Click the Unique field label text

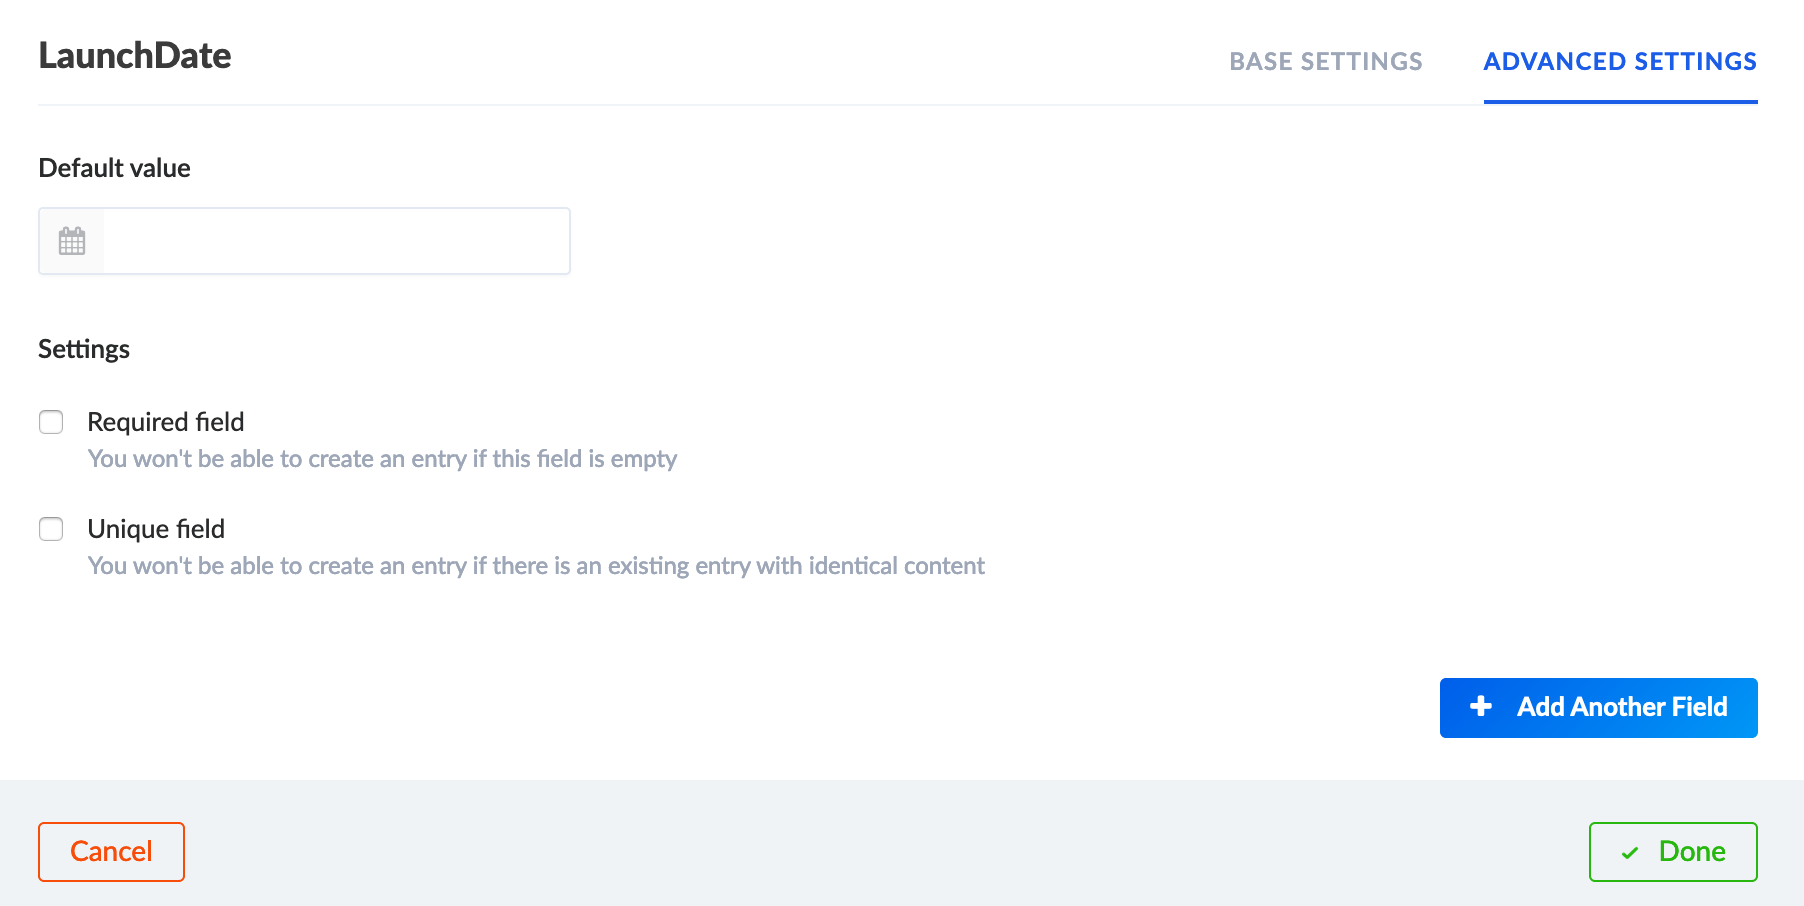click(x=156, y=529)
